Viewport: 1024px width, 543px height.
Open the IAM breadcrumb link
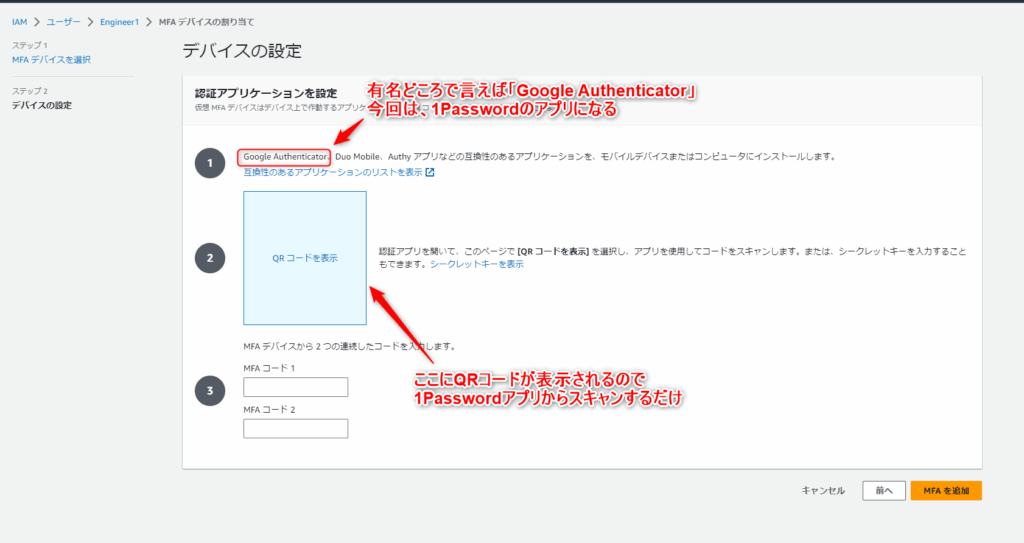pos(20,22)
